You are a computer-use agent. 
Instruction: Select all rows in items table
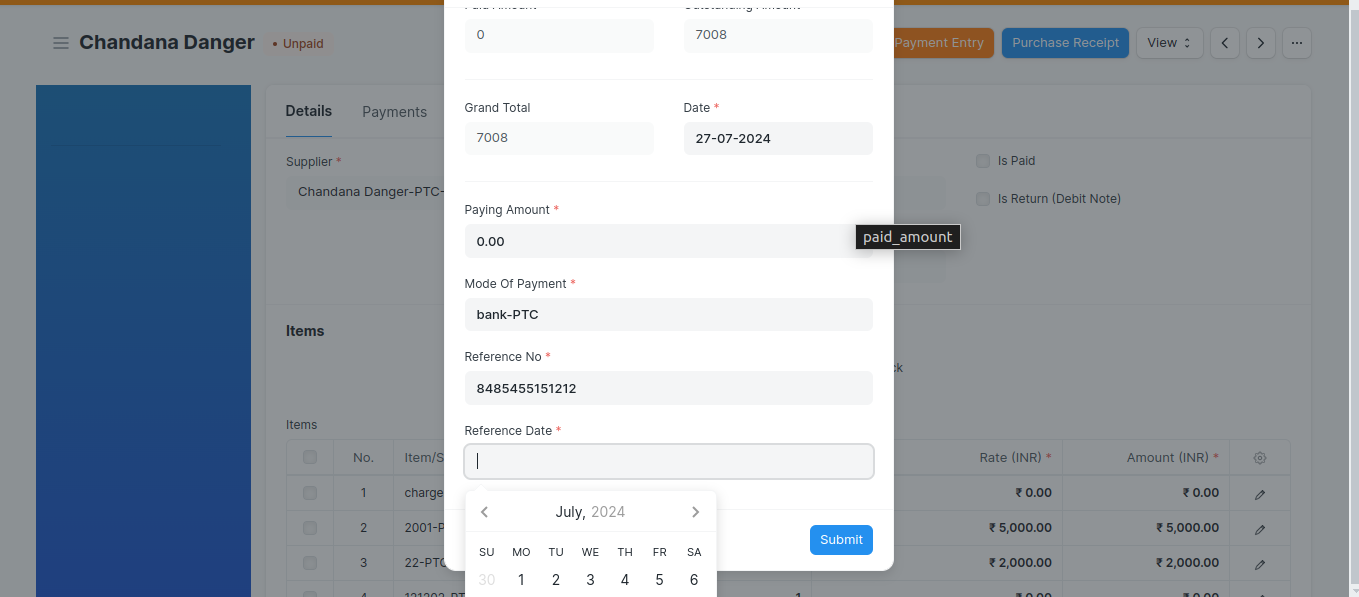click(x=310, y=457)
